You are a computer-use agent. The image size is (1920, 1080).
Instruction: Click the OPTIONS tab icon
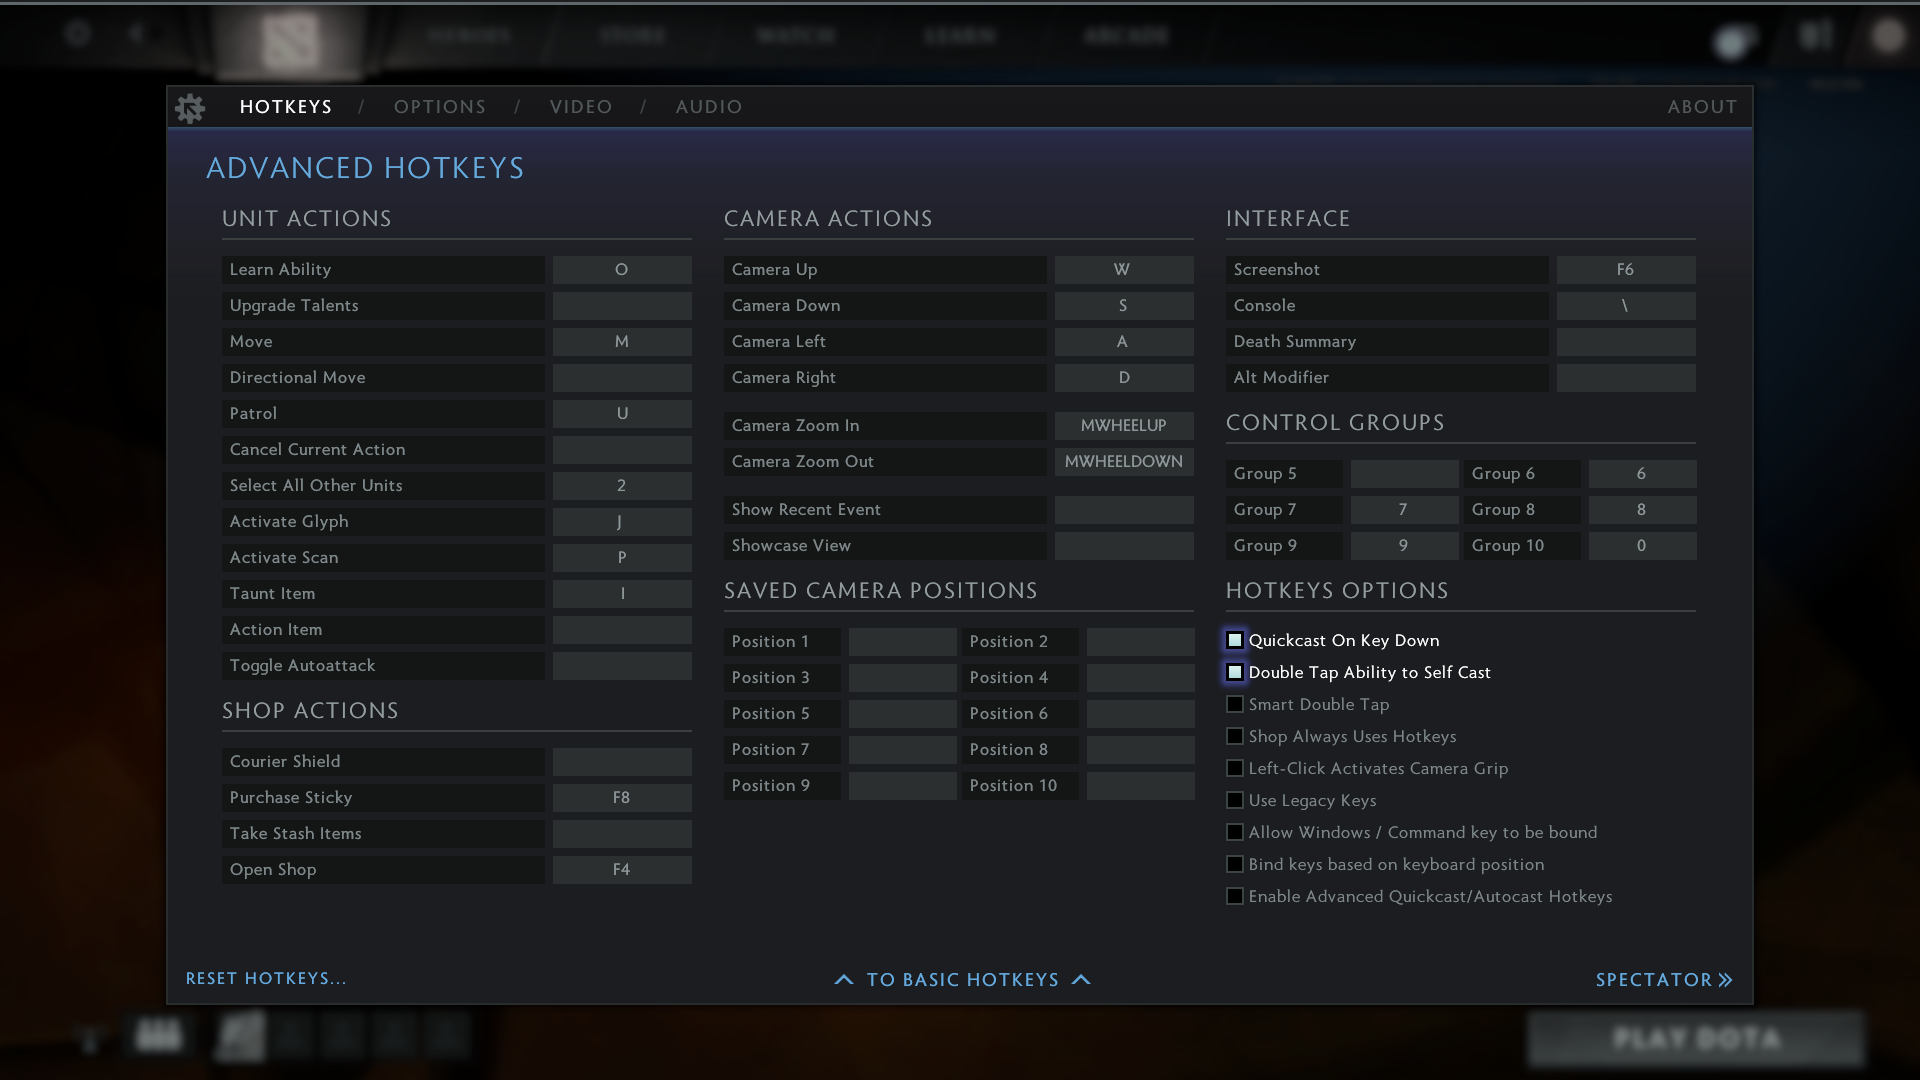tap(440, 107)
